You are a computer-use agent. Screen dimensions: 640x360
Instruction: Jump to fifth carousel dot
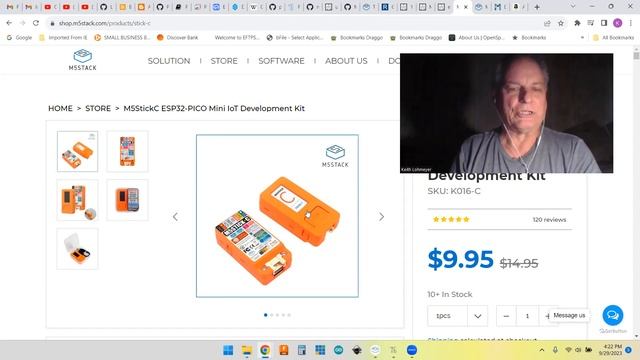pos(289,315)
